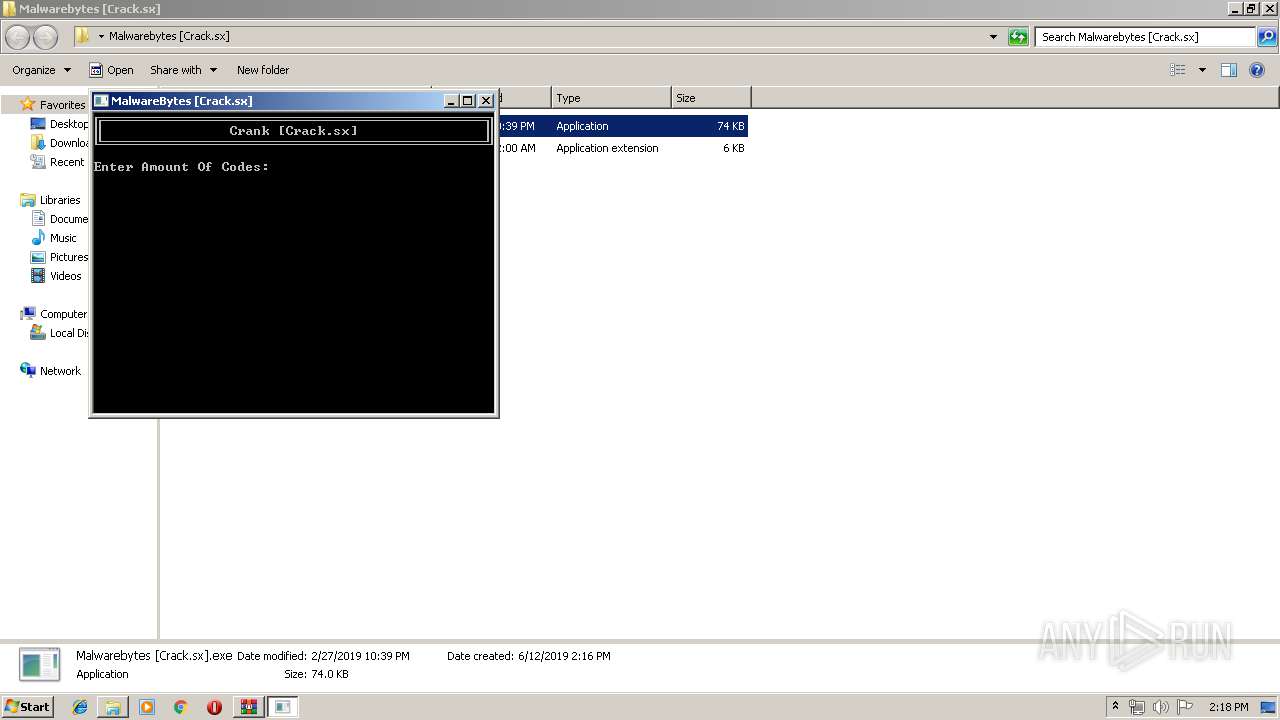Screen dimensions: 1280x720
Task: Click the 6 KB size cell
Action: click(733, 148)
